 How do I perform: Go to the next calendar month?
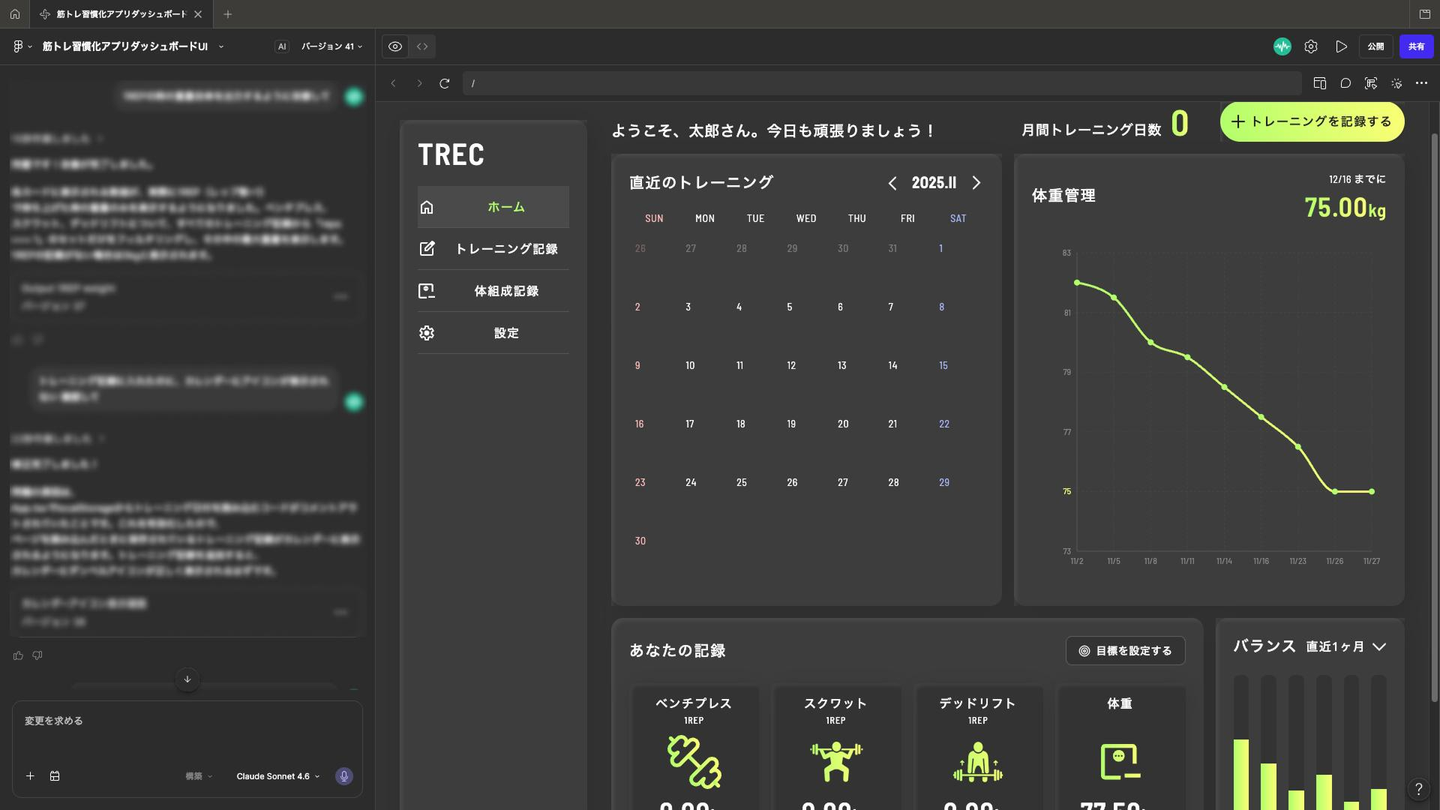(x=976, y=183)
